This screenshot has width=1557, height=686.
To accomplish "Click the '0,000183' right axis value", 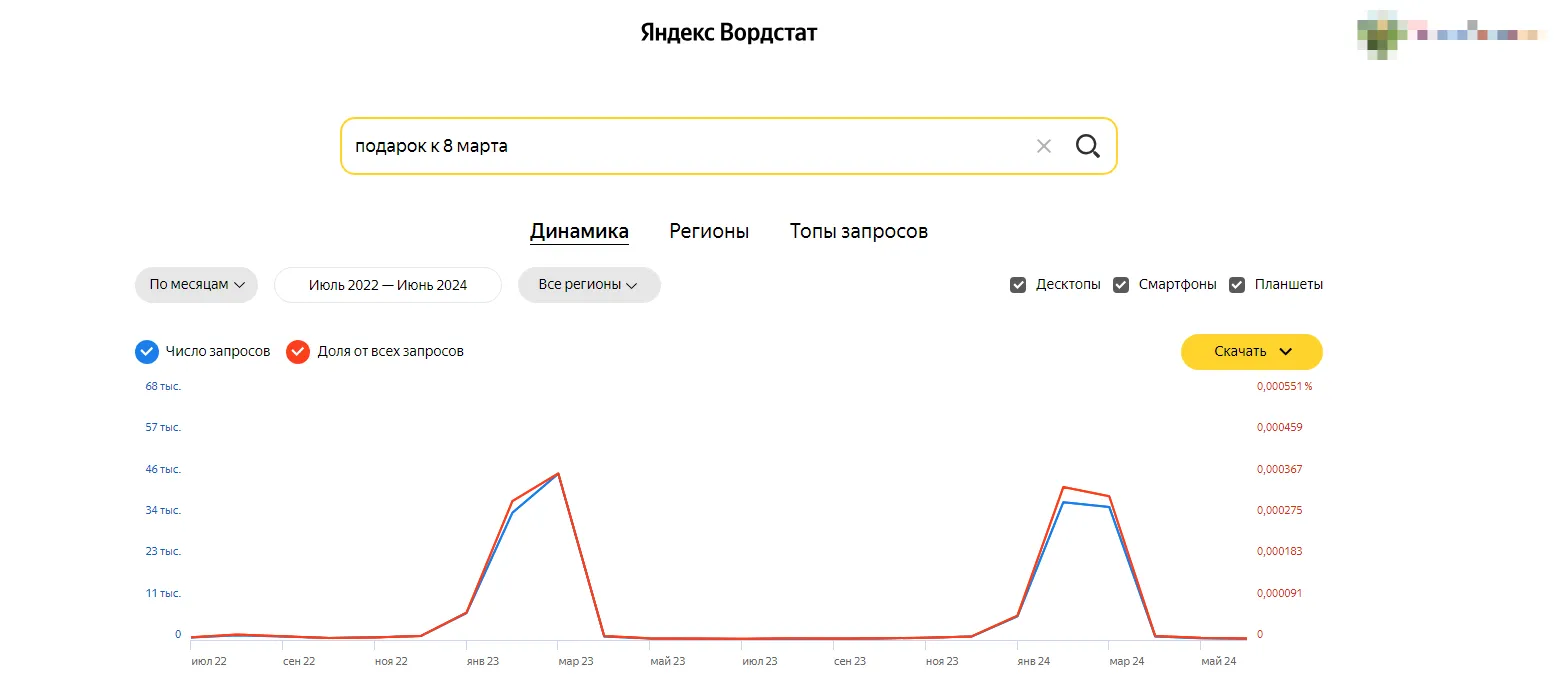I will tap(1280, 551).
